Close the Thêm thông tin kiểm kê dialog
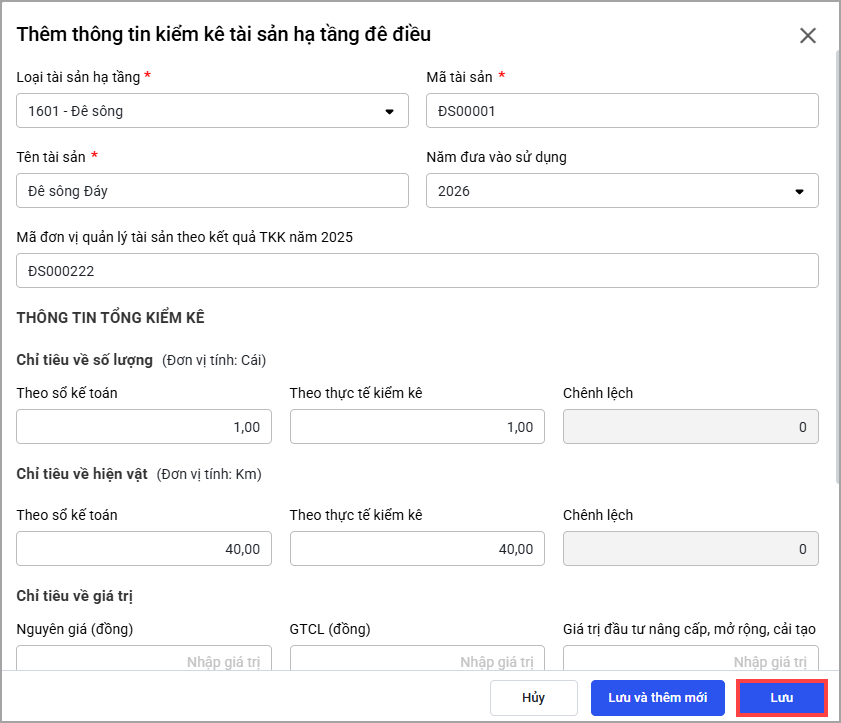 tap(808, 36)
